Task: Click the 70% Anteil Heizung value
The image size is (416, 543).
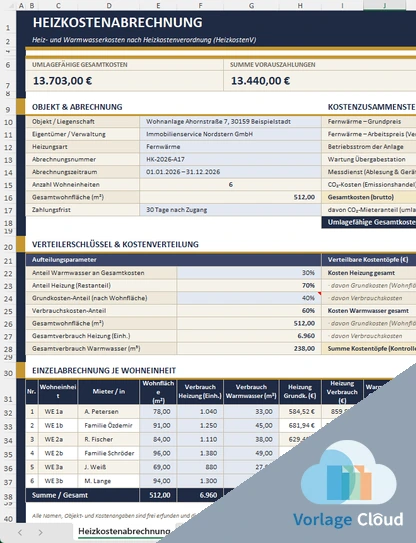Action: pyautogui.click(x=249, y=285)
